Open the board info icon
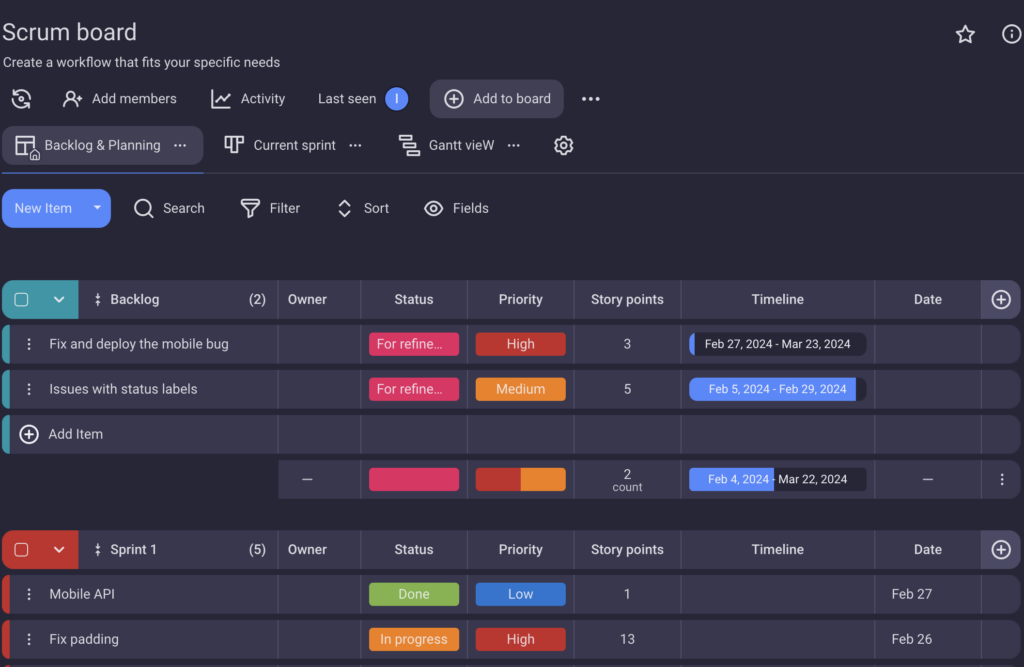 [x=1011, y=34]
